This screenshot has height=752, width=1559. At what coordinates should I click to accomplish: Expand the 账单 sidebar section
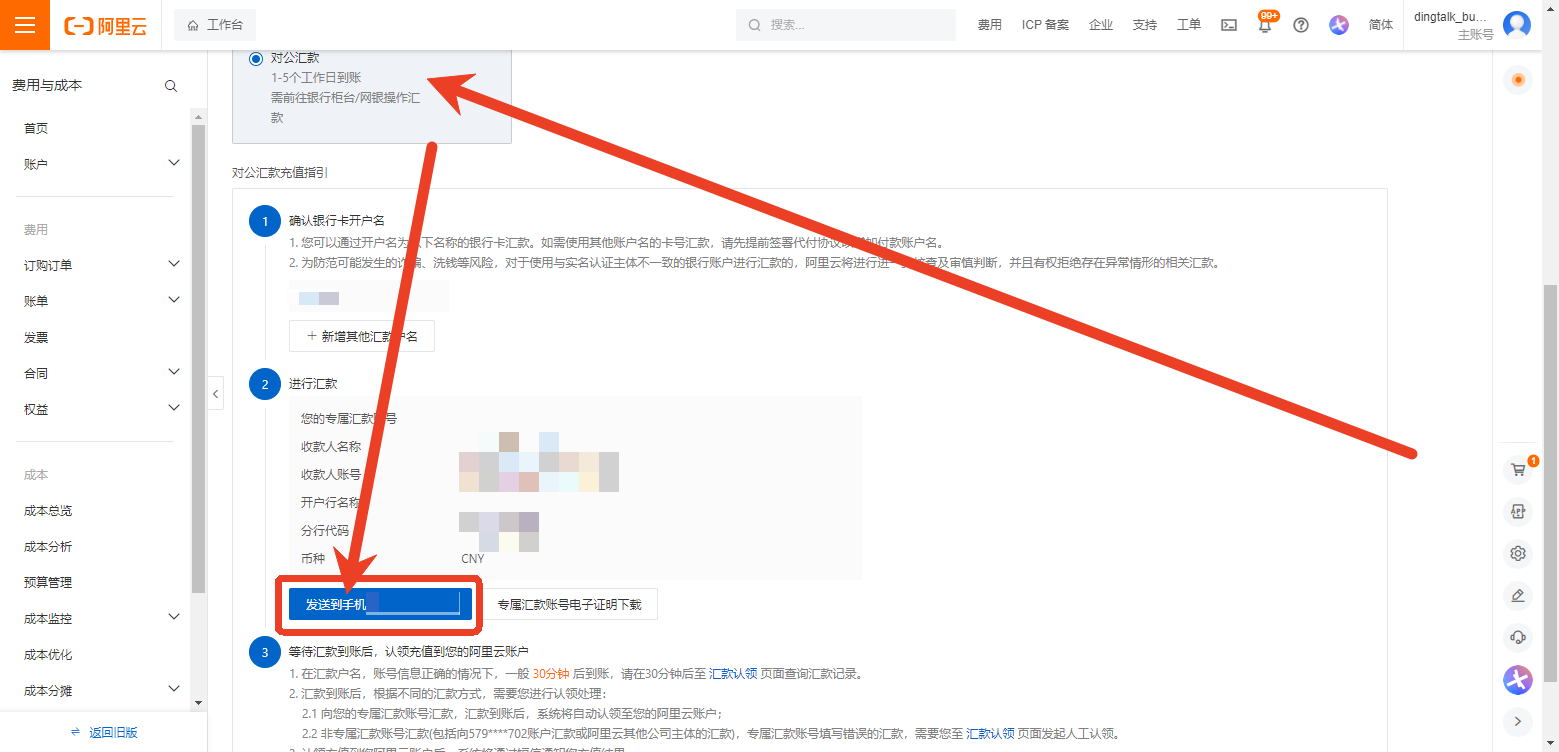(x=174, y=300)
